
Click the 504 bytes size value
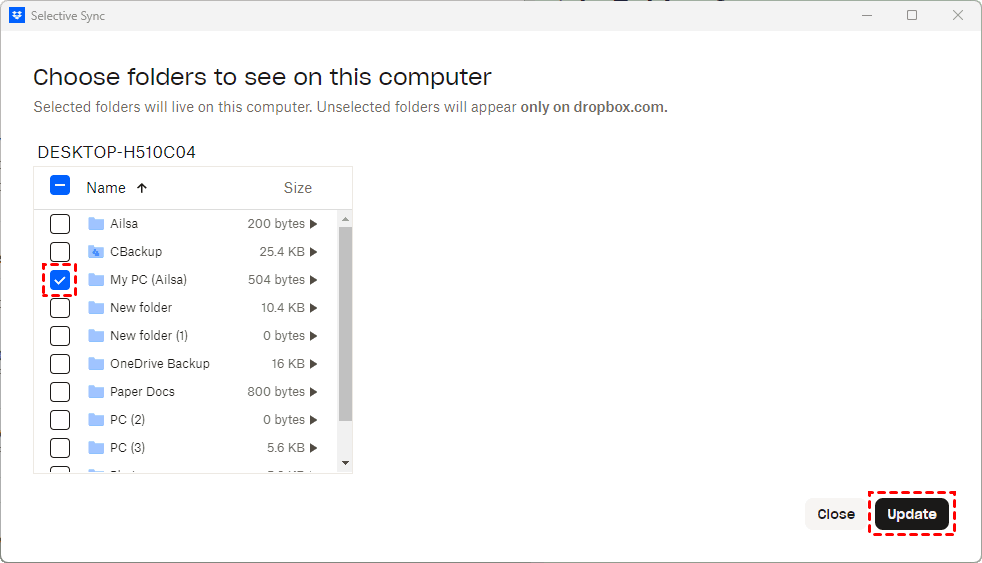coord(276,280)
